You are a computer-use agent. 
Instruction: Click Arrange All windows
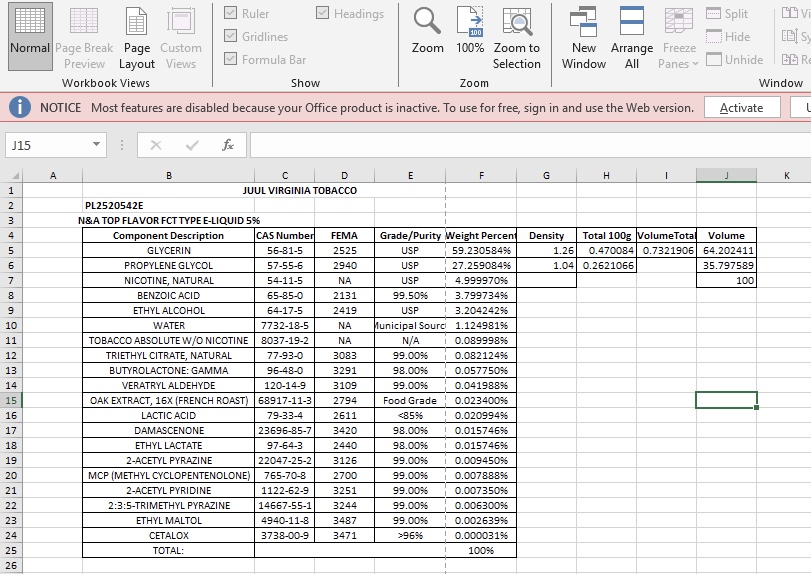coord(632,37)
